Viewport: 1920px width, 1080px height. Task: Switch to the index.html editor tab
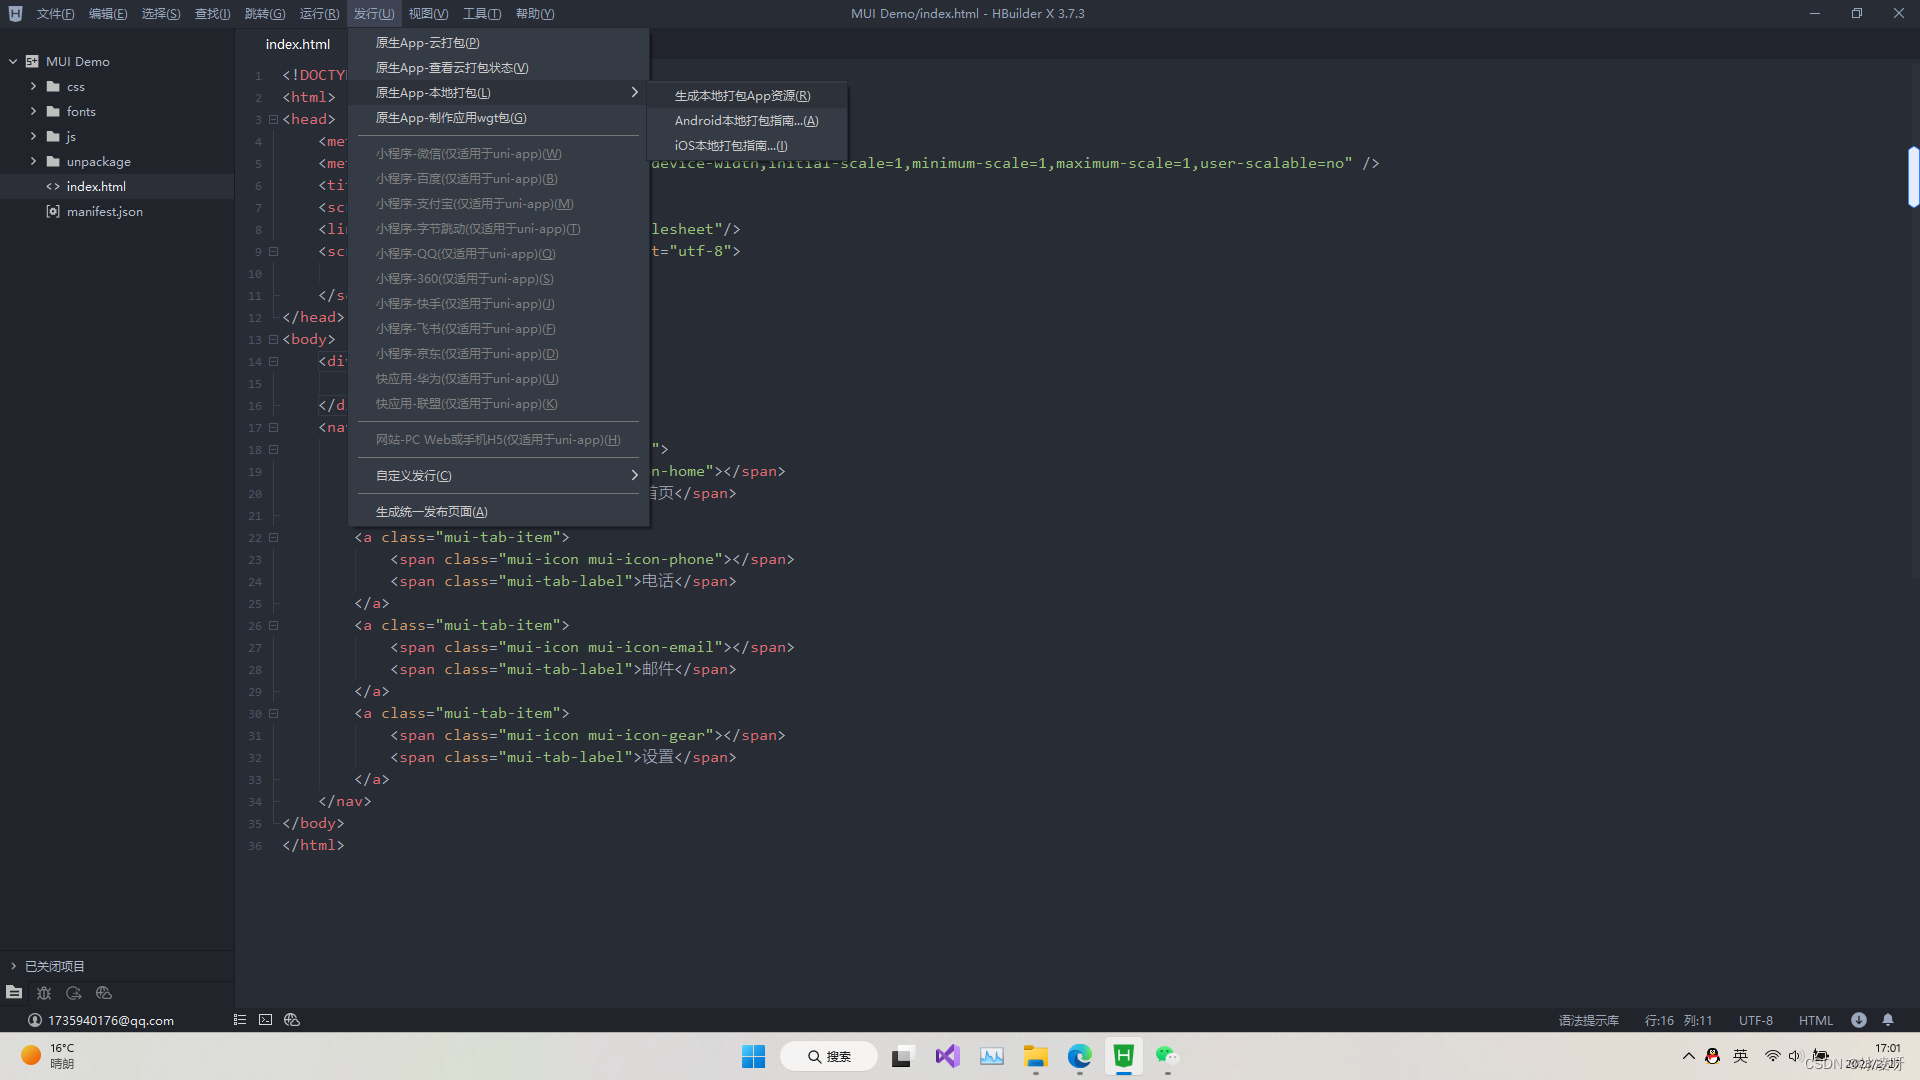point(297,44)
